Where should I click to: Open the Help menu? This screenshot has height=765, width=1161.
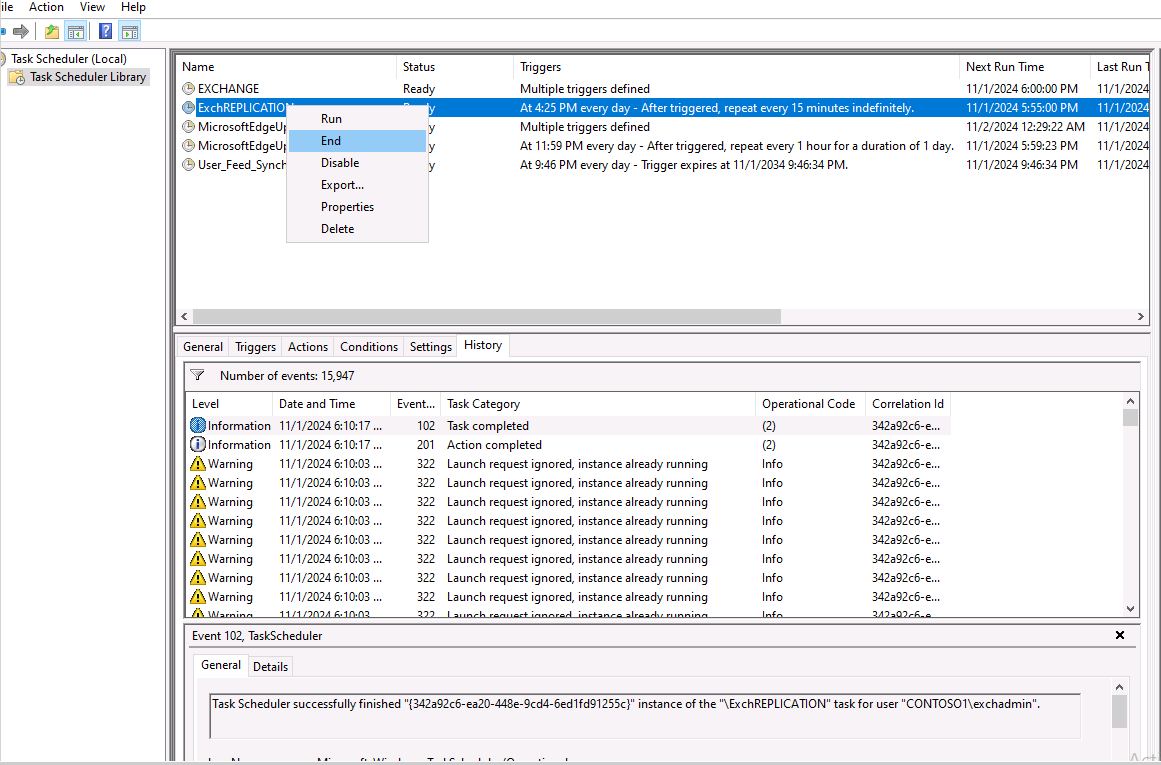point(133,7)
